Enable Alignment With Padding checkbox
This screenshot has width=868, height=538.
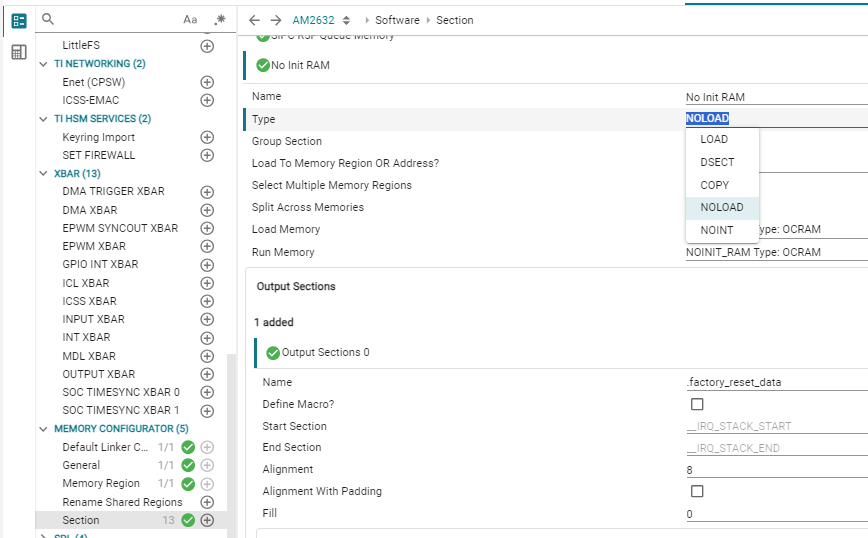coord(697,491)
